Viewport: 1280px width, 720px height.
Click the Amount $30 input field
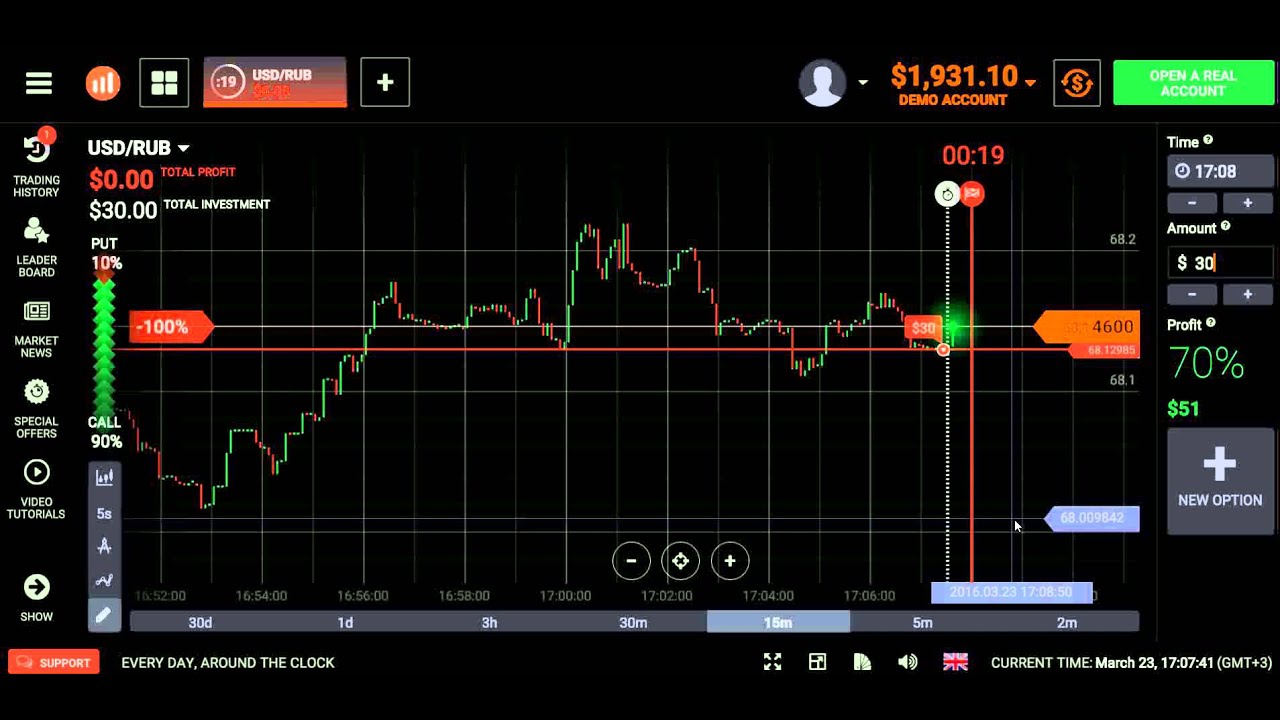(1220, 263)
